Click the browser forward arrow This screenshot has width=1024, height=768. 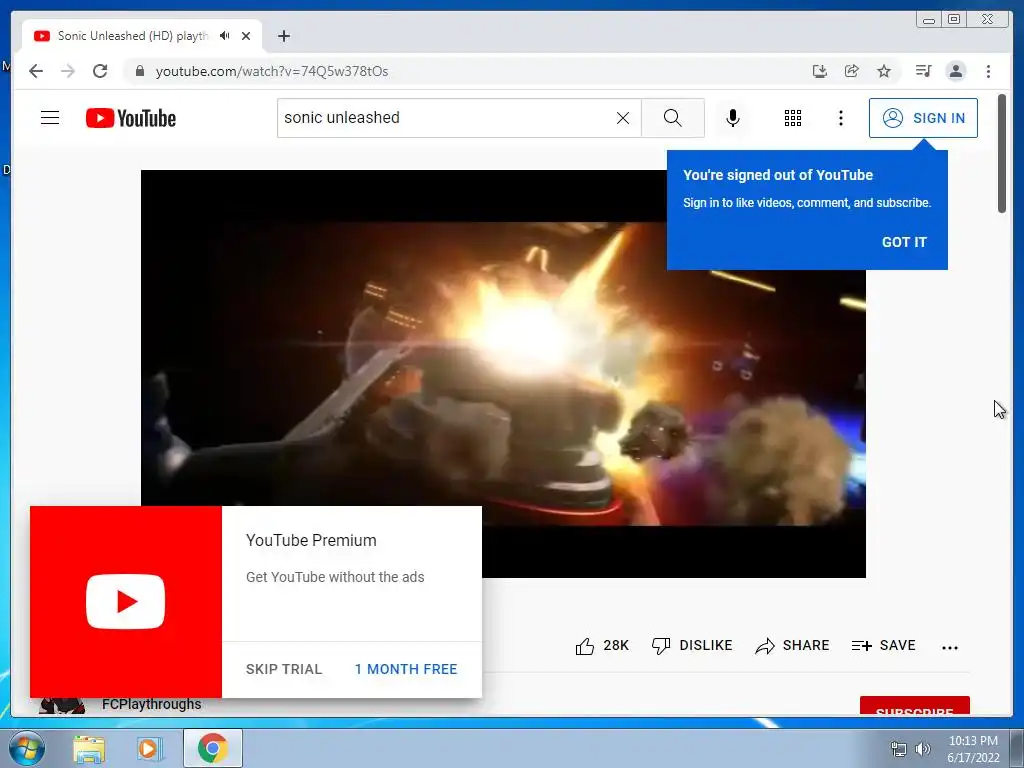tap(68, 71)
